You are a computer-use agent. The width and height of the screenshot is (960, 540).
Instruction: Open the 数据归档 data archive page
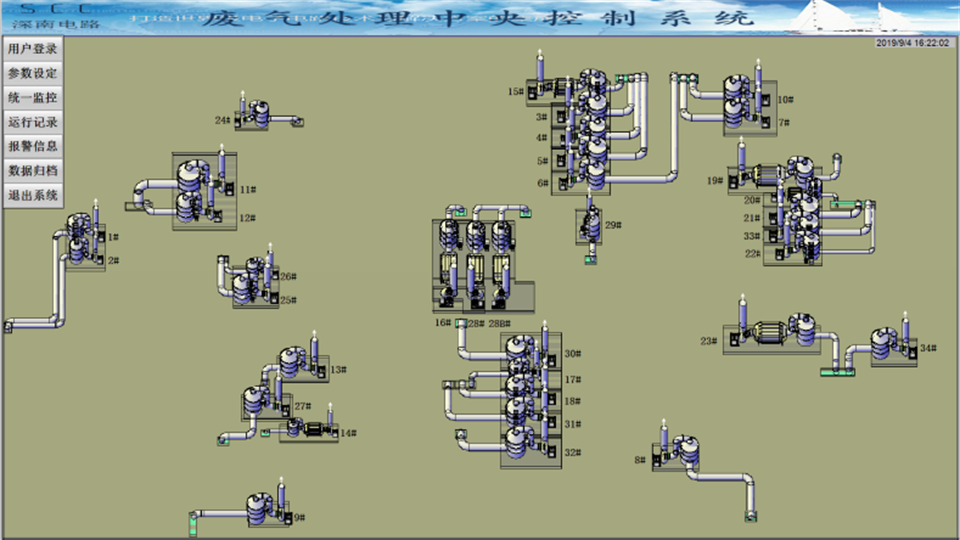click(x=33, y=170)
